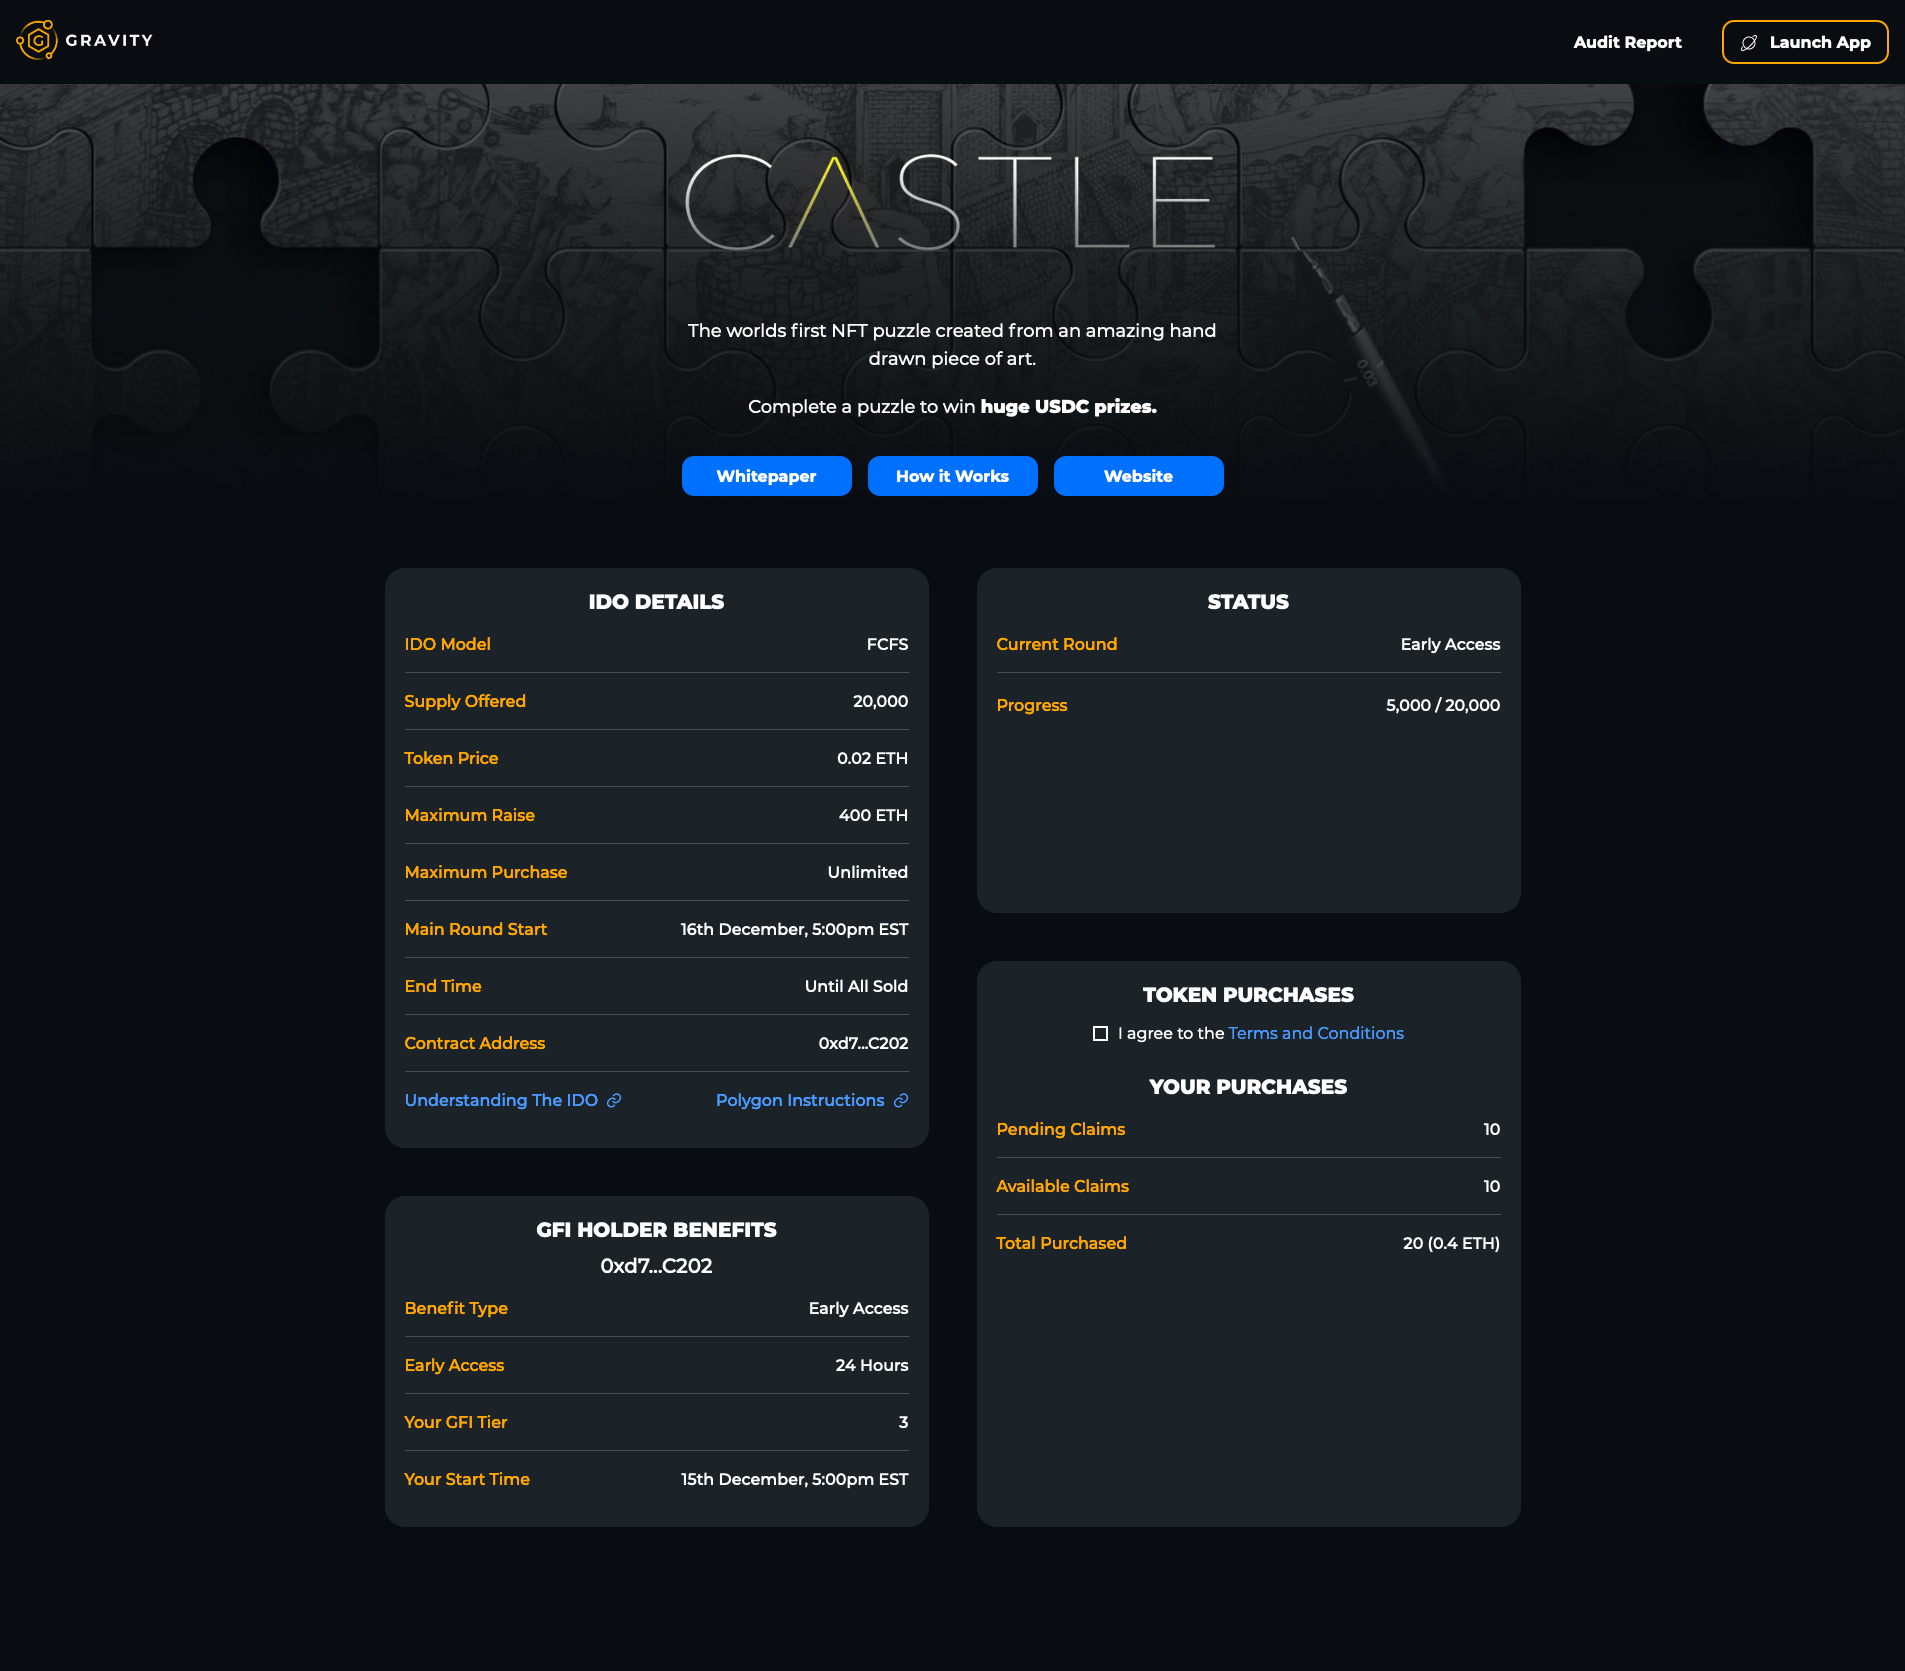
Task: Click the Gravity logo icon
Action: (37, 41)
